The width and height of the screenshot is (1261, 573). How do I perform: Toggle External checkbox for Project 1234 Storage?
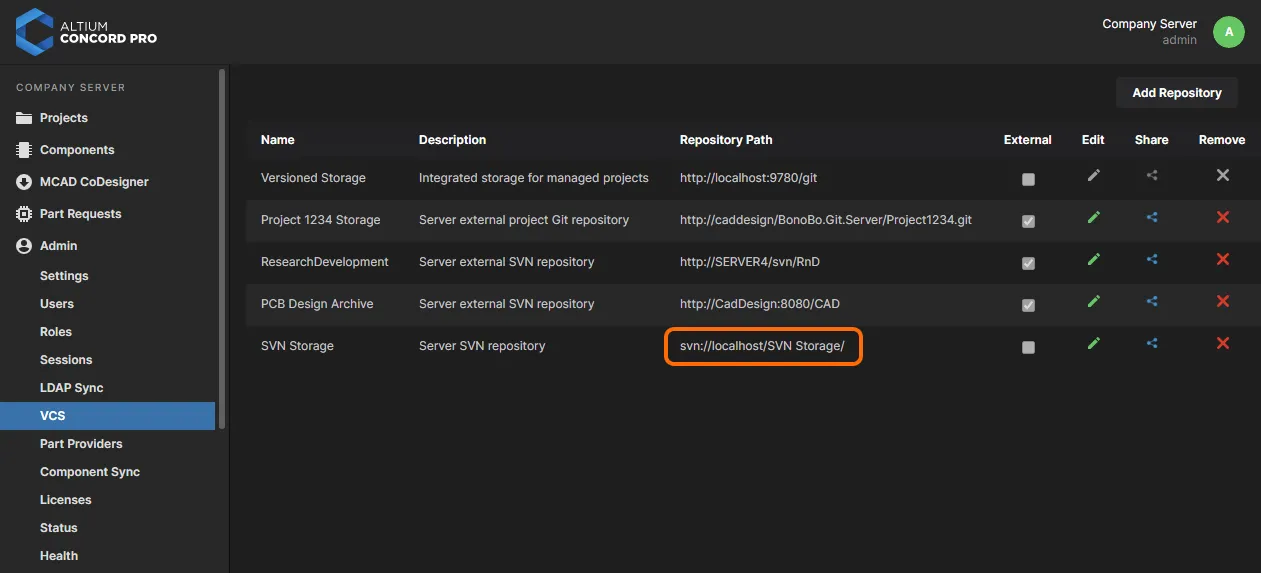[x=1028, y=221]
